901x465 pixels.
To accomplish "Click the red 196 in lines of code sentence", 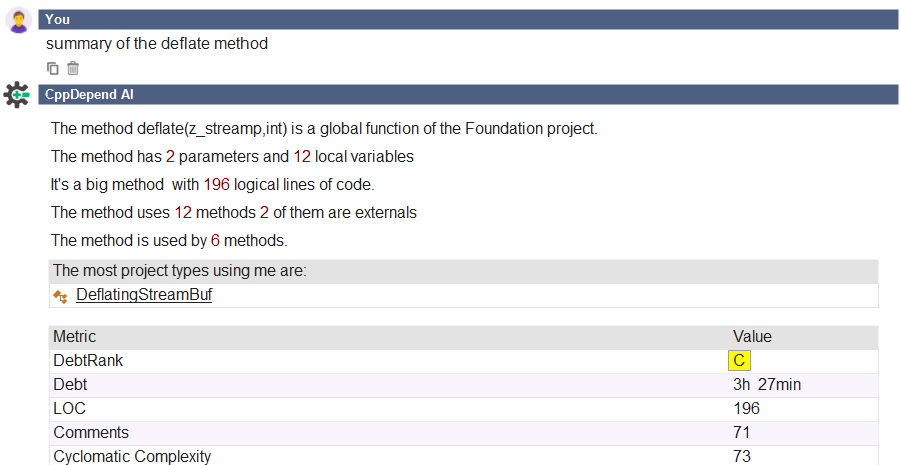I will [x=217, y=185].
